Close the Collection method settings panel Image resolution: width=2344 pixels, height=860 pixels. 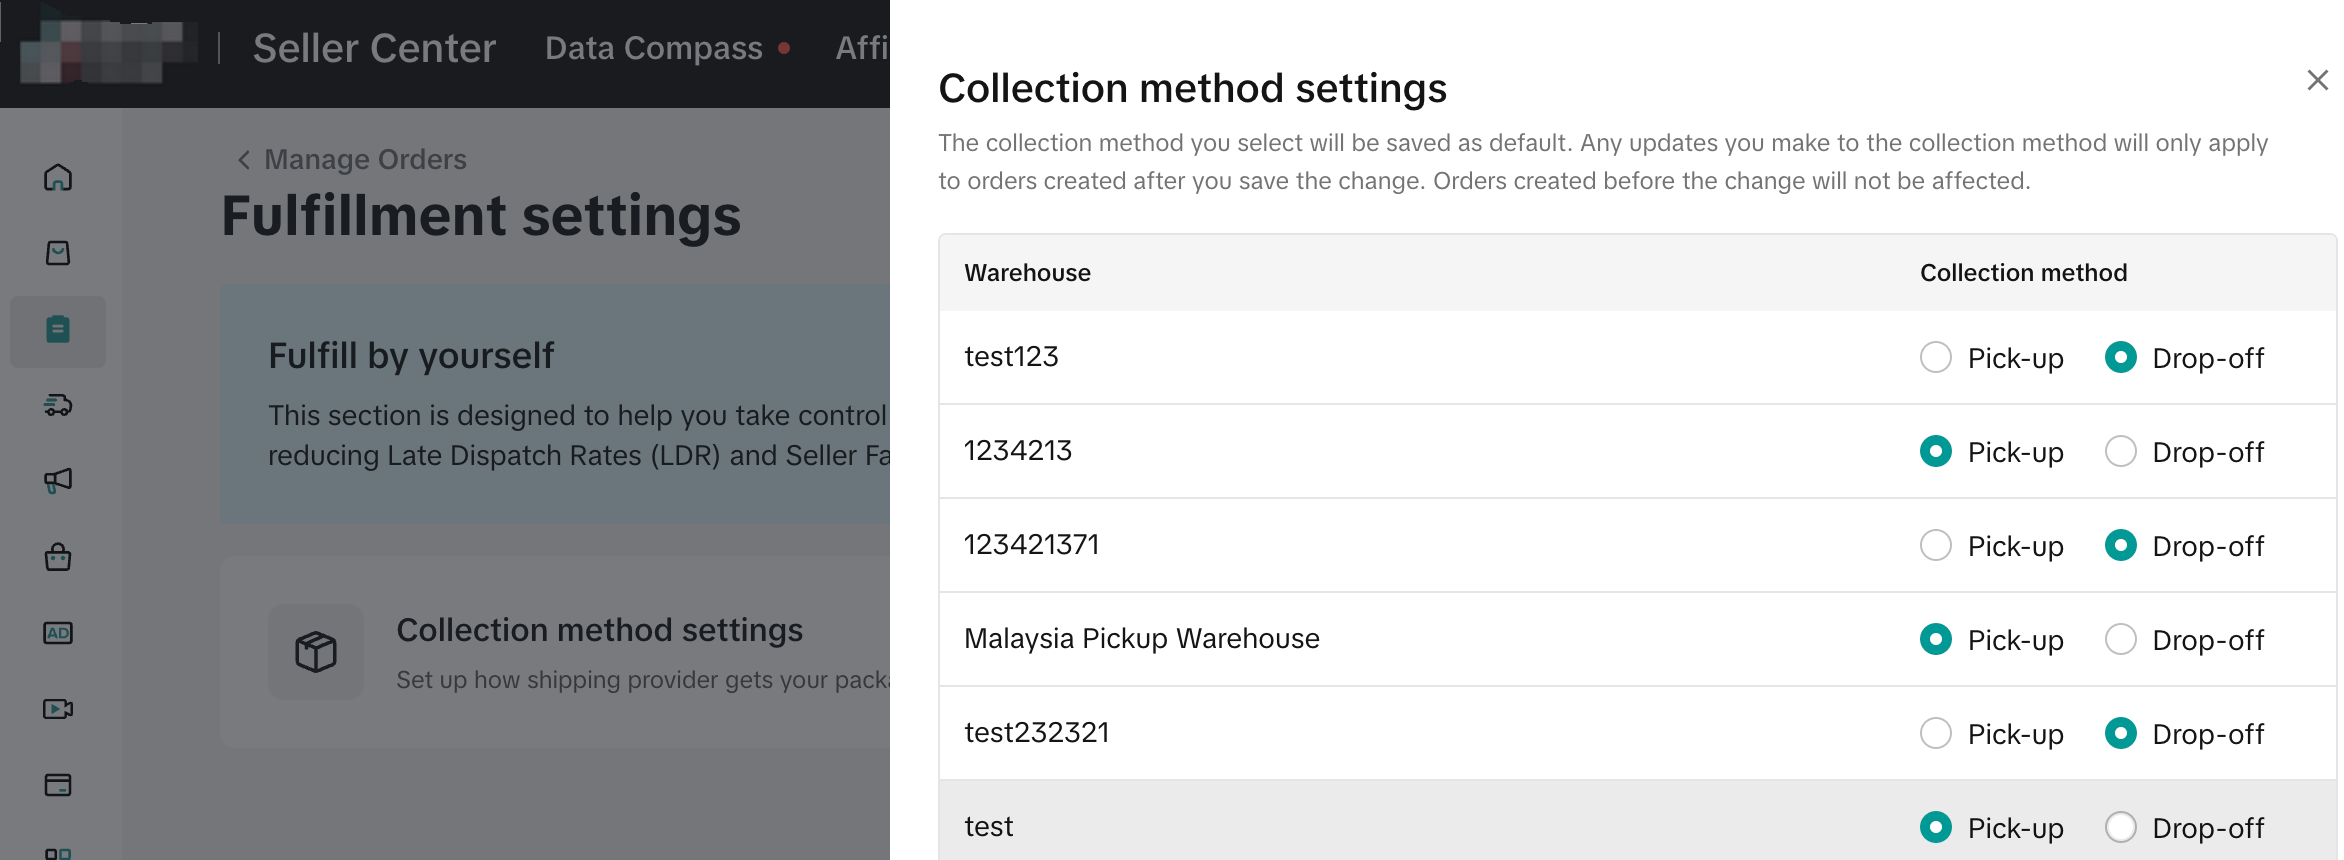[x=2317, y=80]
